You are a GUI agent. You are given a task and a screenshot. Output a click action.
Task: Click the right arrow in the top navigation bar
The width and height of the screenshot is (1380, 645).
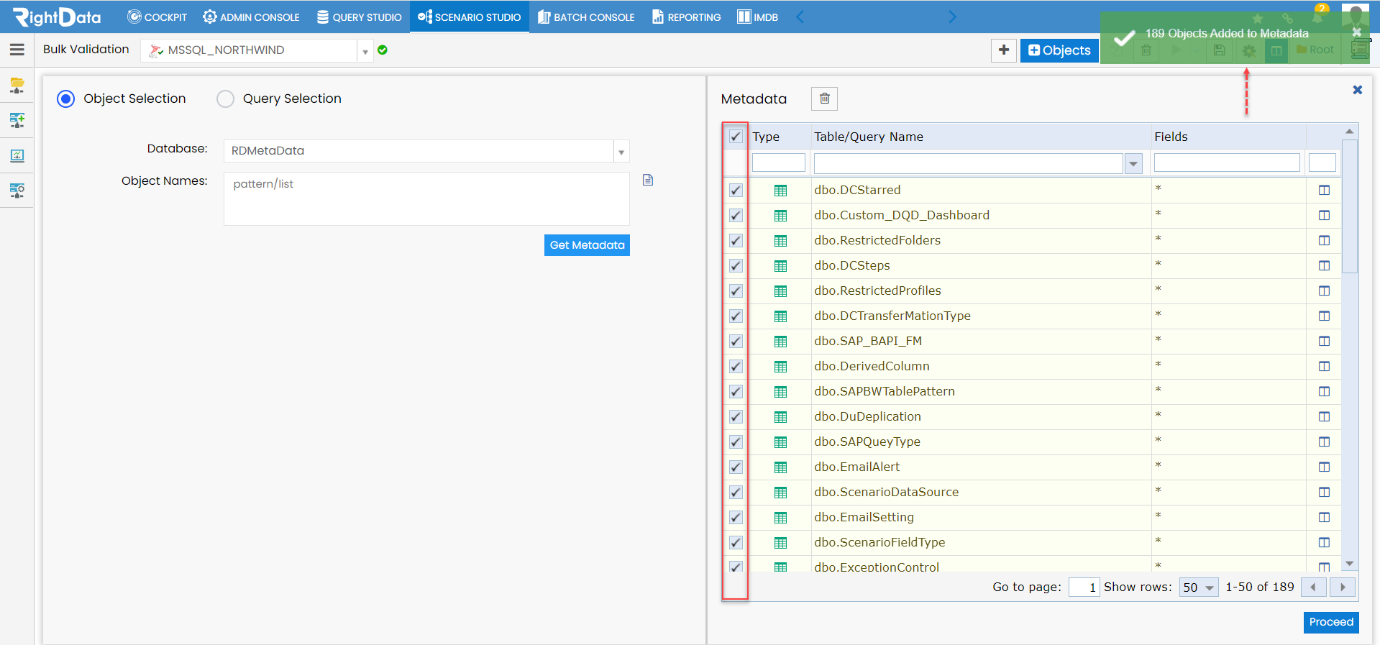[952, 16]
